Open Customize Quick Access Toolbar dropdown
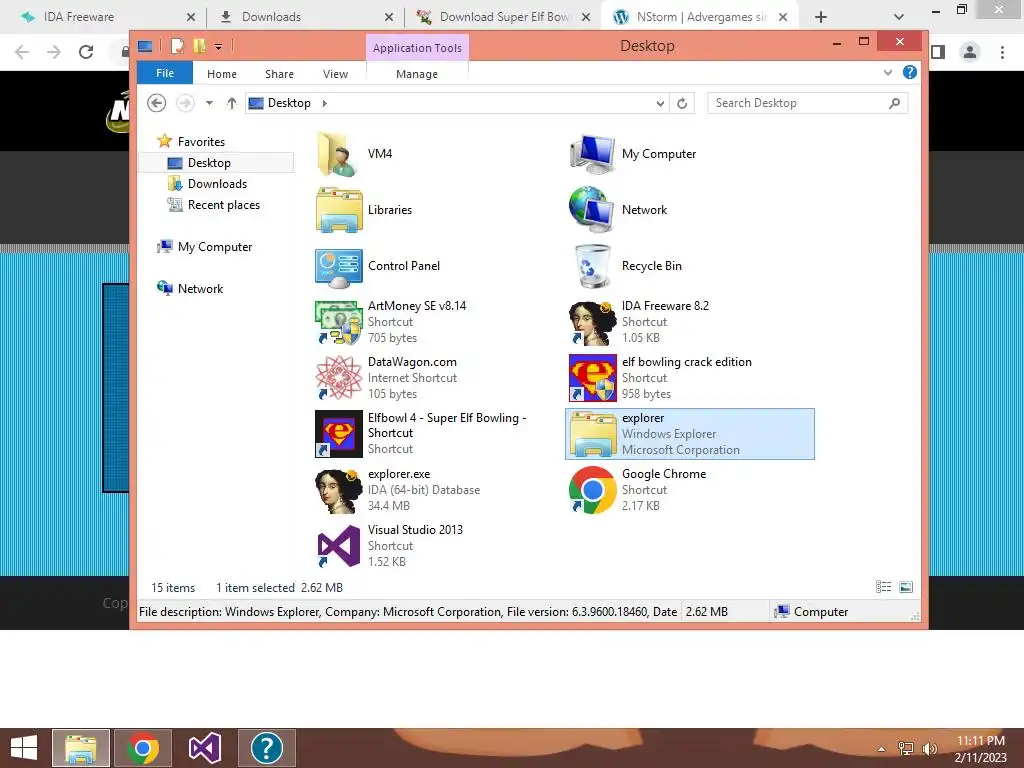This screenshot has height=768, width=1024. (x=219, y=47)
